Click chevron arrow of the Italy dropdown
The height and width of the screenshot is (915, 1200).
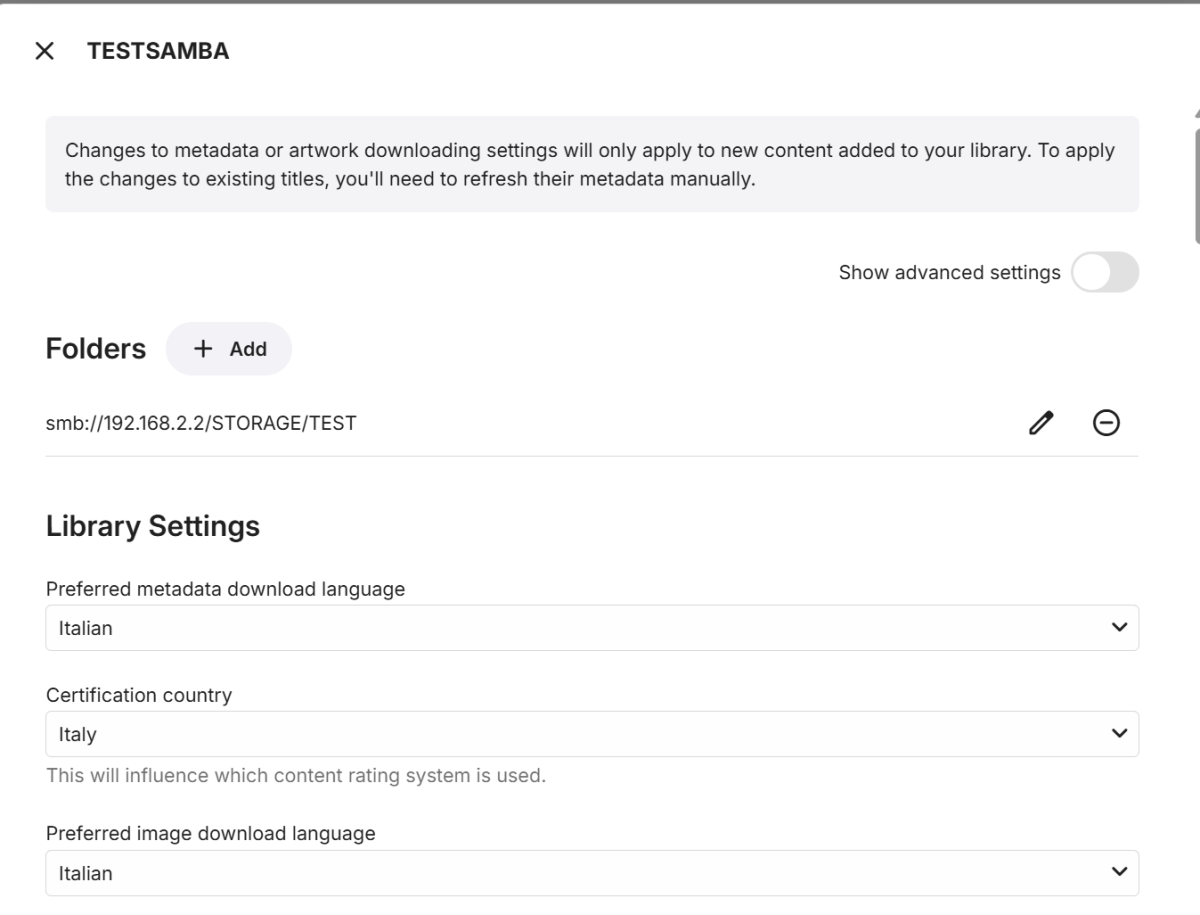[x=1118, y=734]
